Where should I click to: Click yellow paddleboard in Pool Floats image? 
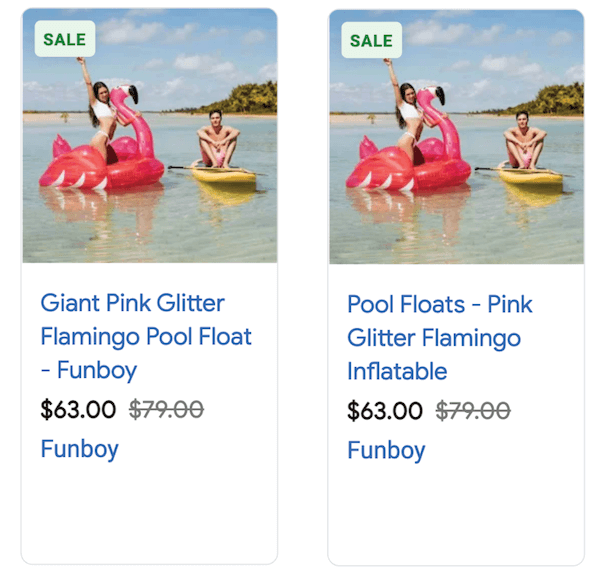click(x=530, y=175)
